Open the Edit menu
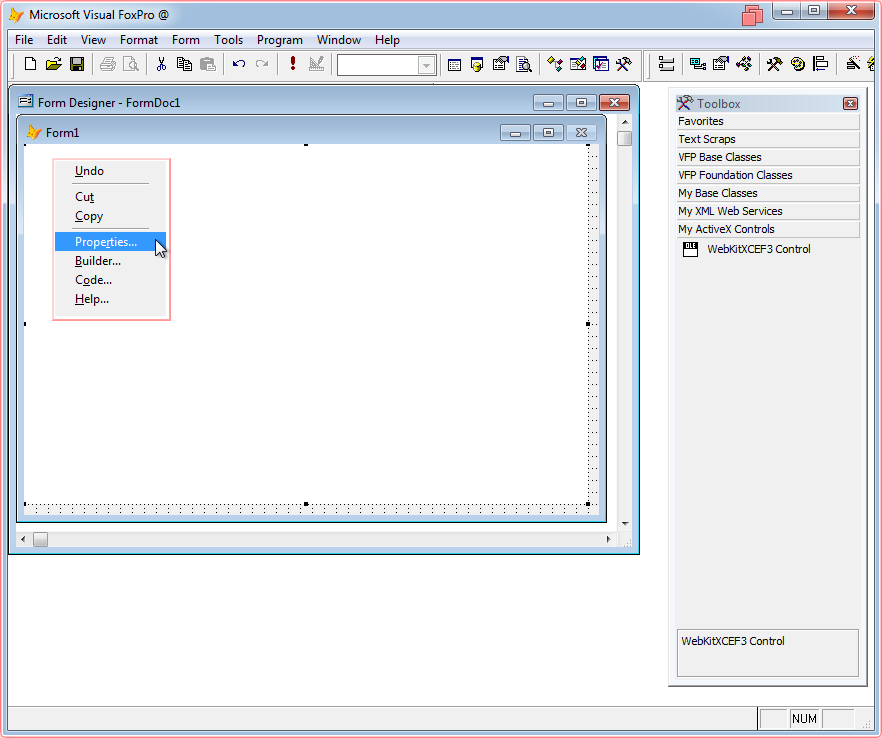882x738 pixels. point(57,40)
